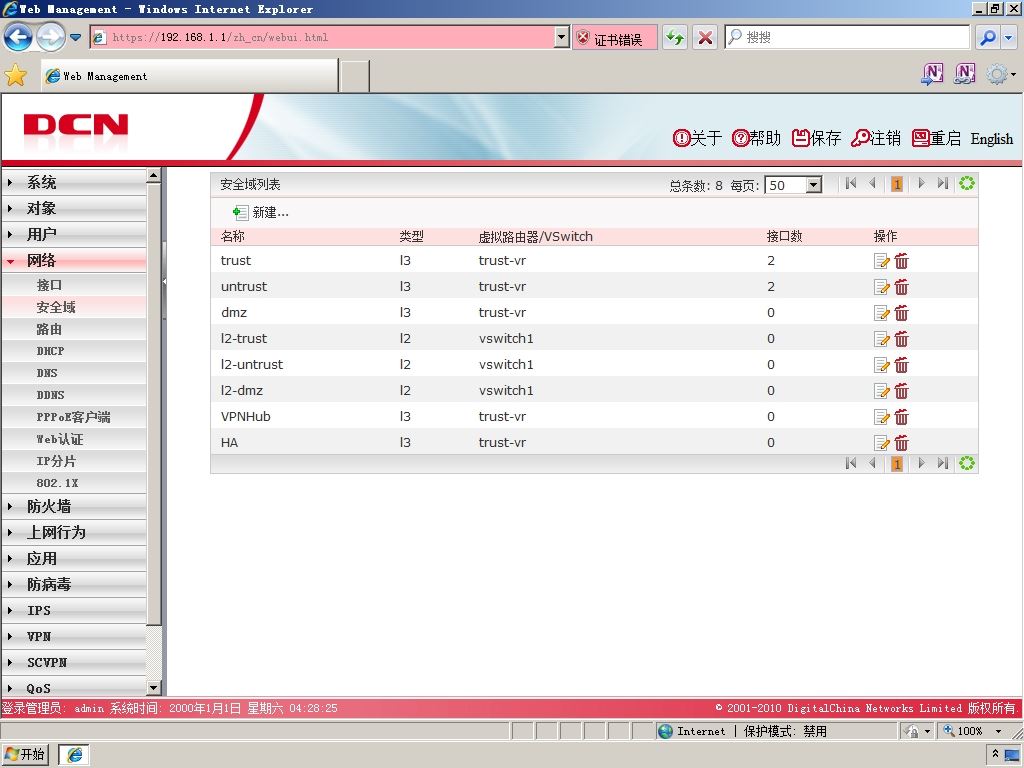1024x768 pixels.
Task: Open the DNS submenu item
Action: pyautogui.click(x=74, y=373)
